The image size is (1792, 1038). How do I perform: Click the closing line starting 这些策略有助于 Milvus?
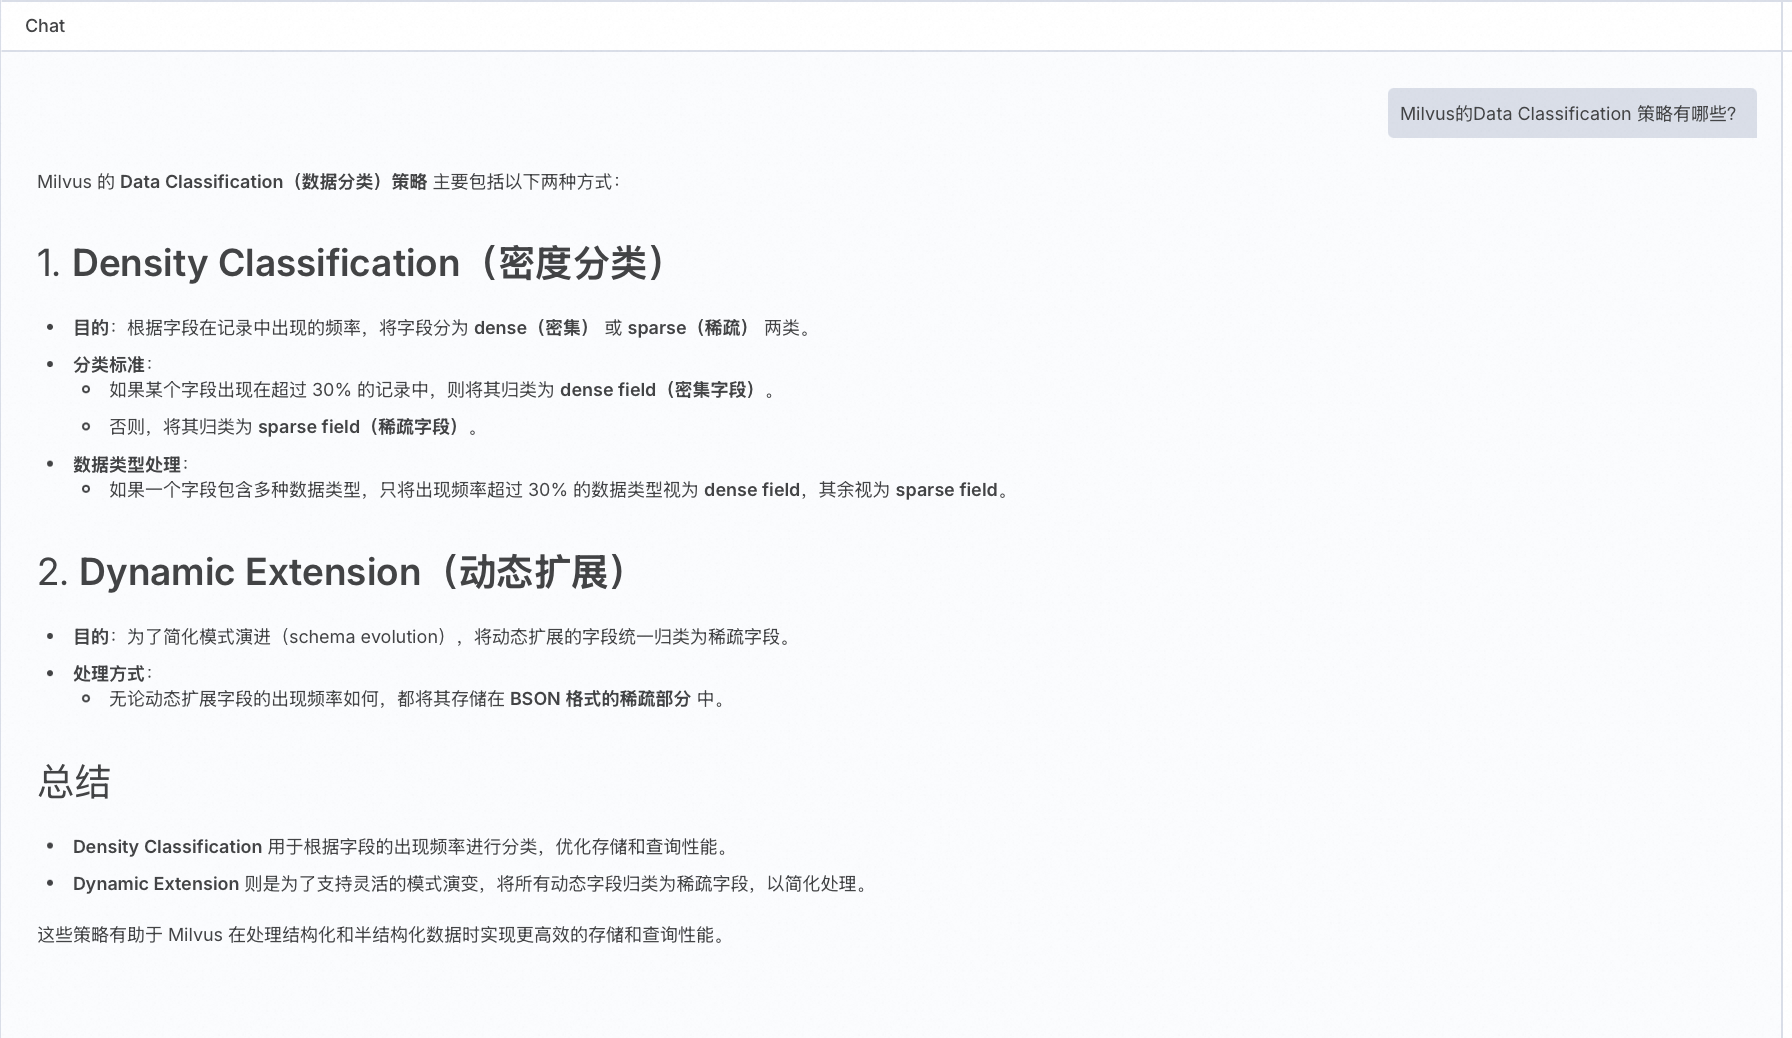[381, 935]
